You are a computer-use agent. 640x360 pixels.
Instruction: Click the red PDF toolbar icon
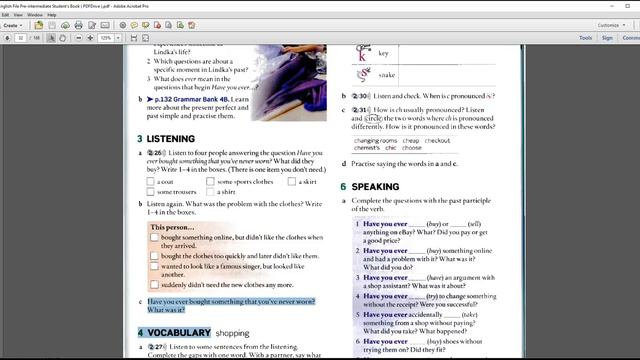[191, 25]
